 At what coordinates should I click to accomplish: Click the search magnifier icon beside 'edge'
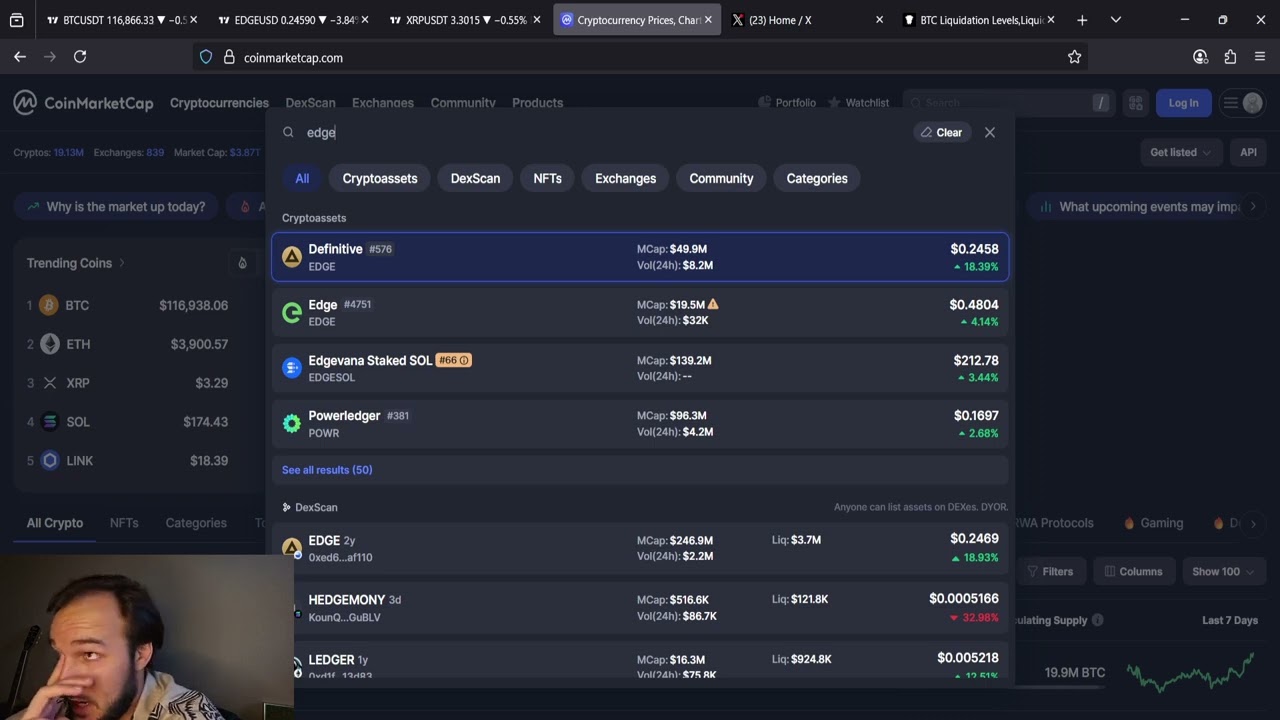coord(288,132)
